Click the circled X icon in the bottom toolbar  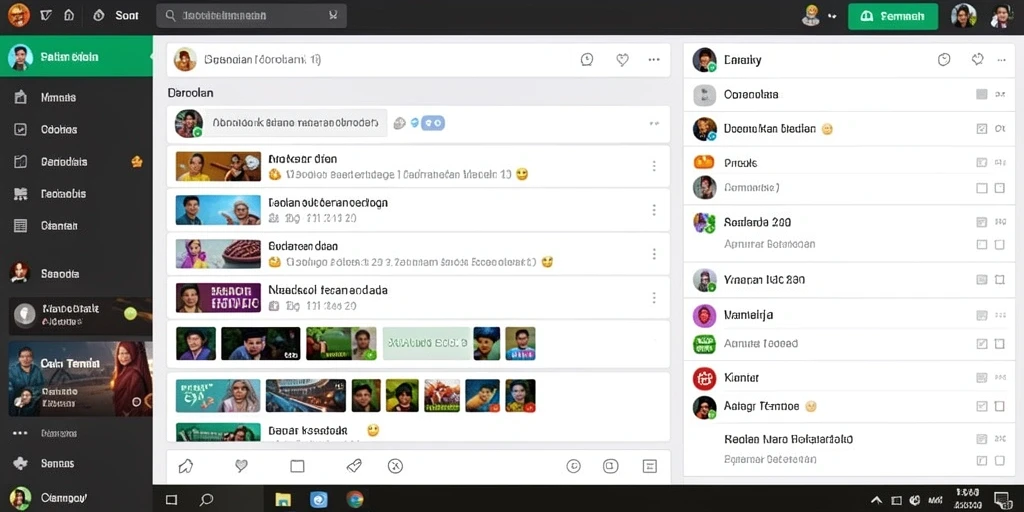(x=395, y=466)
